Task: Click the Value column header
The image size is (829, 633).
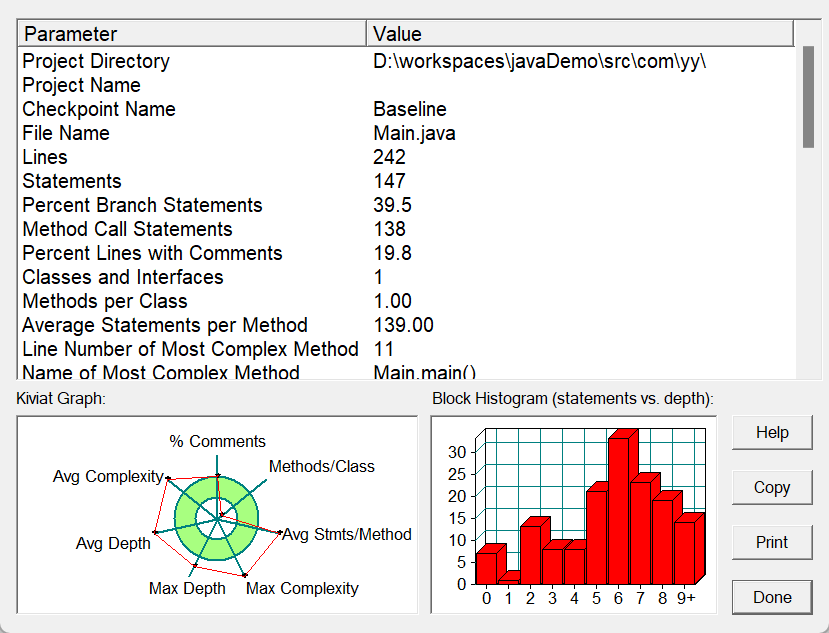Action: (580, 34)
